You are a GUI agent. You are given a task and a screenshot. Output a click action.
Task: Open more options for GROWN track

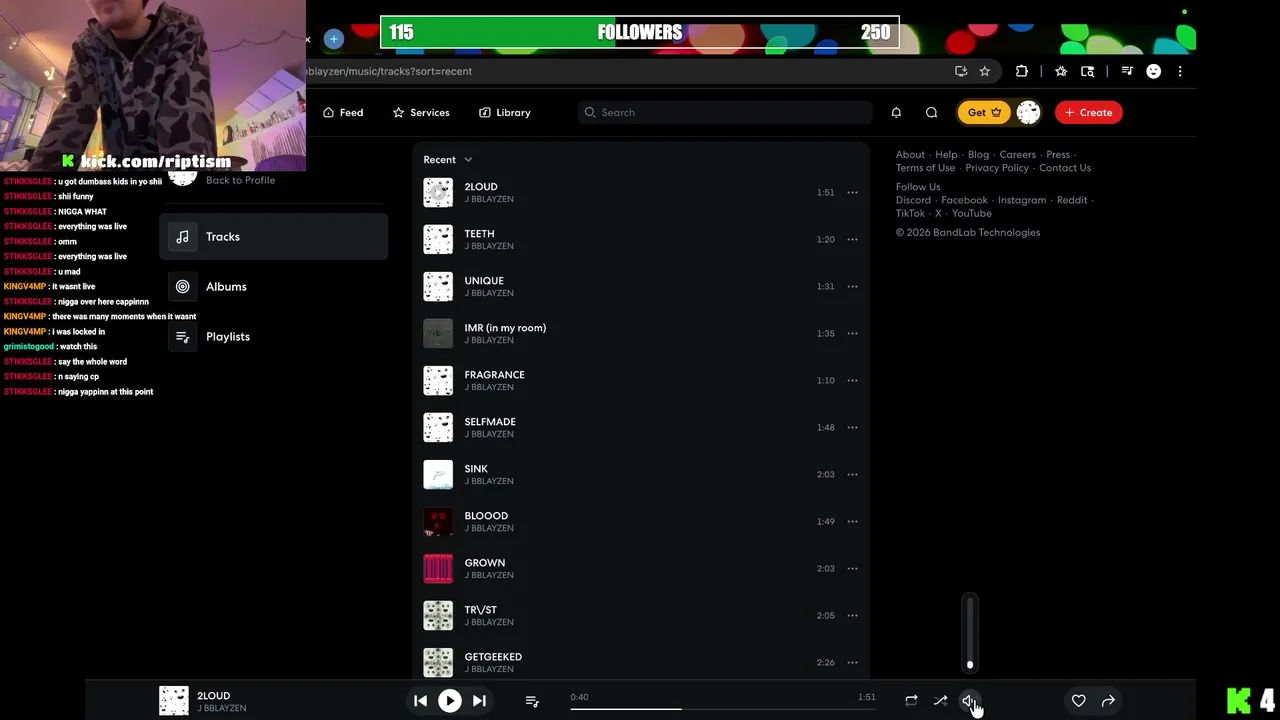click(852, 568)
